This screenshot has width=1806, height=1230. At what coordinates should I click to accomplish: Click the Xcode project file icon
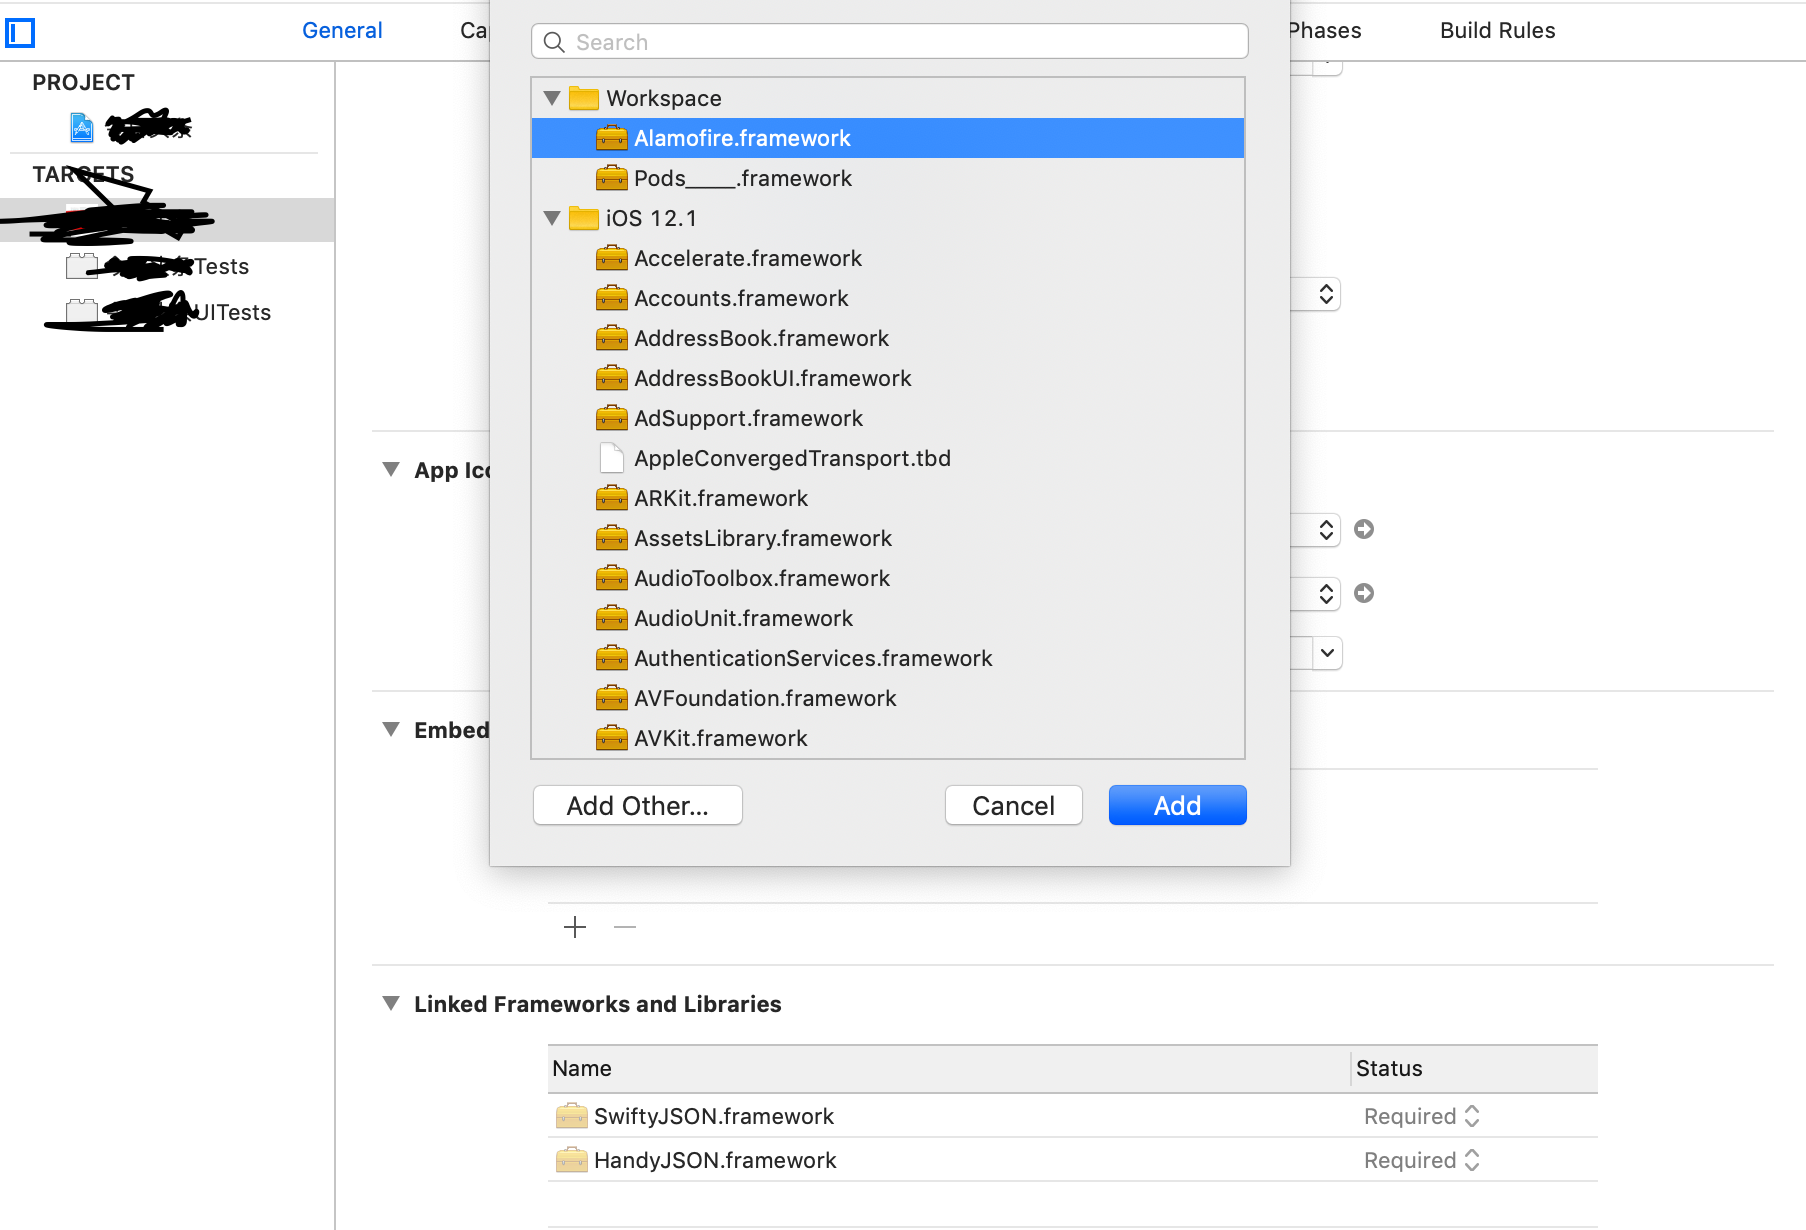[81, 127]
